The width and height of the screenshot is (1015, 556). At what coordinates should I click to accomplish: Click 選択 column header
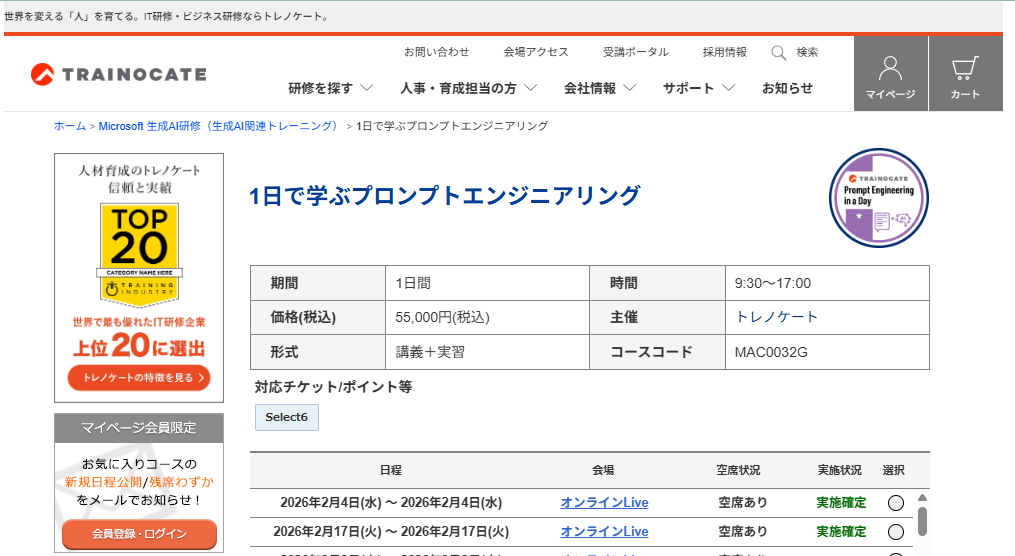[x=893, y=471]
